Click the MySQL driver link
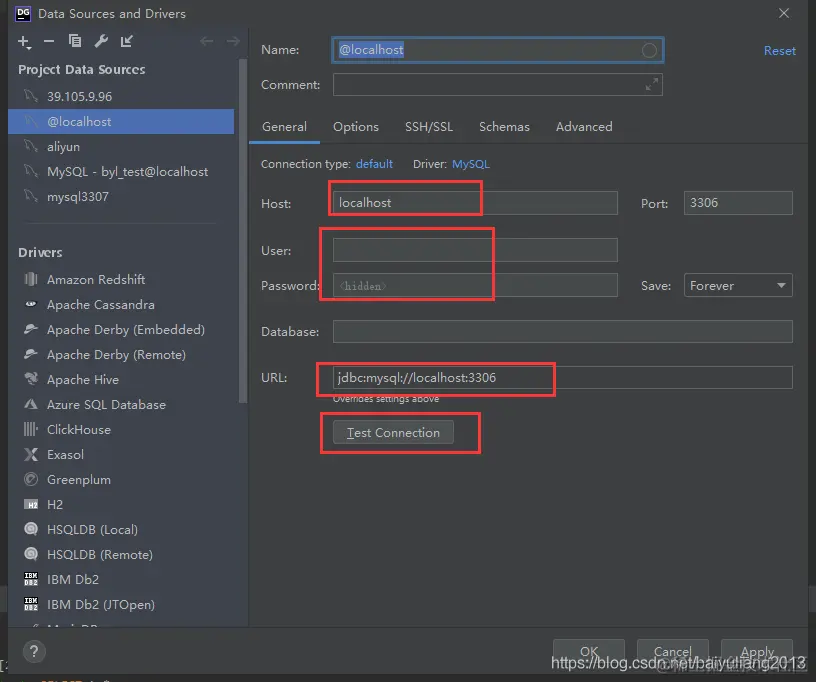816x682 pixels. [x=470, y=164]
